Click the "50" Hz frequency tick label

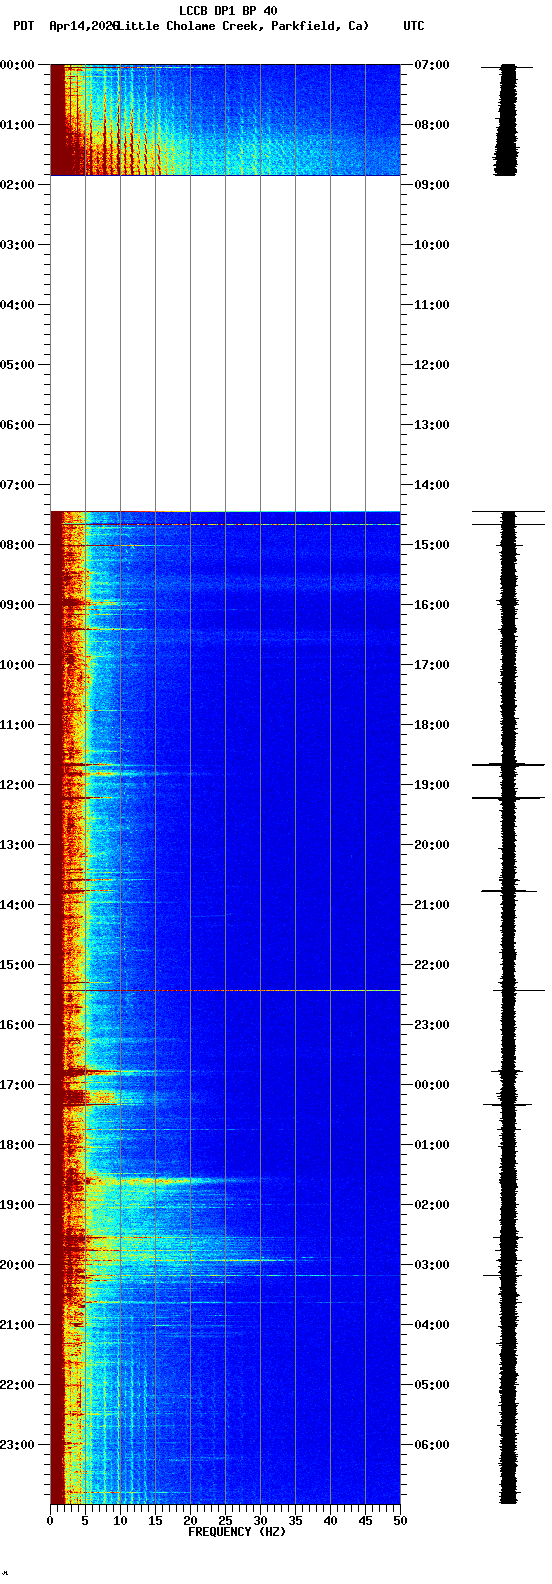(x=400, y=1521)
